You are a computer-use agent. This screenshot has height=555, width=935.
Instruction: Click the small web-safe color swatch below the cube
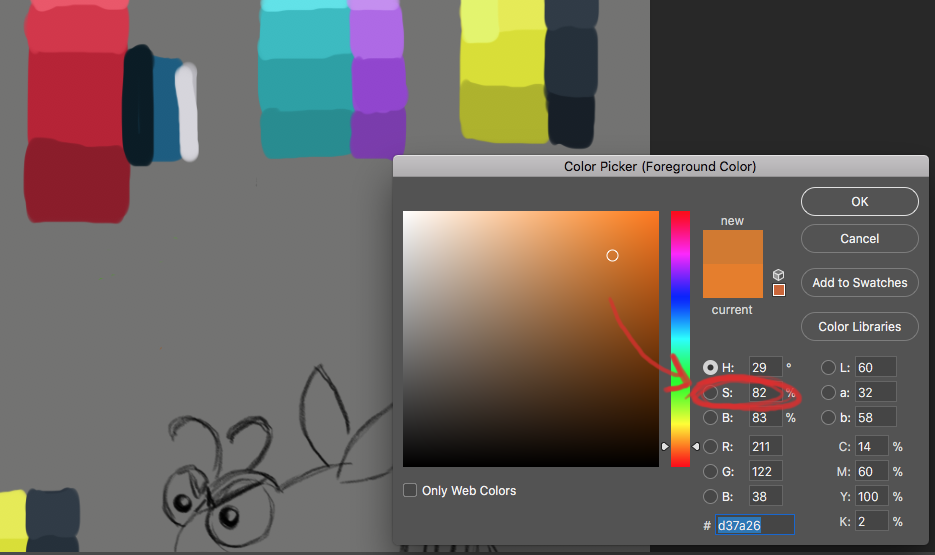pos(779,290)
